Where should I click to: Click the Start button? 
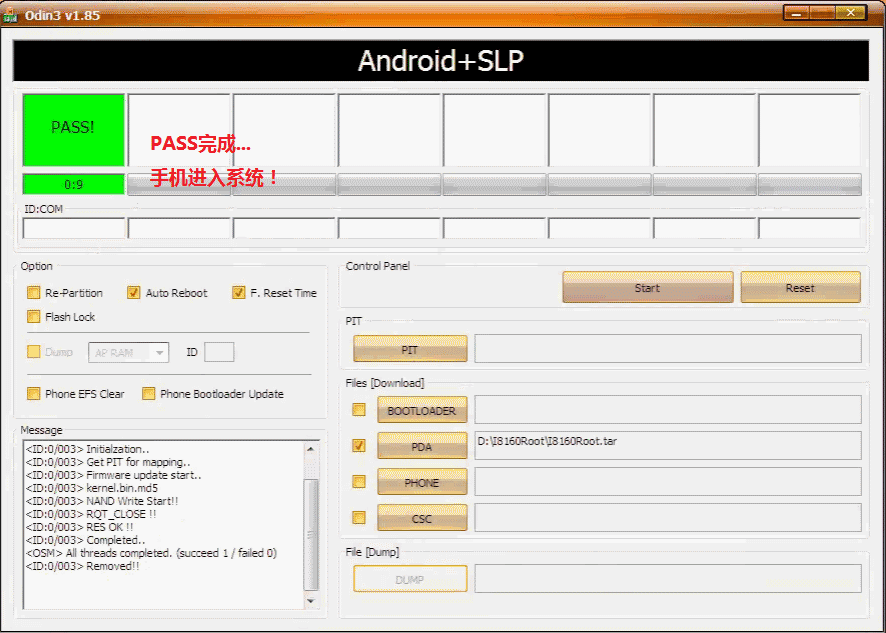click(x=648, y=288)
